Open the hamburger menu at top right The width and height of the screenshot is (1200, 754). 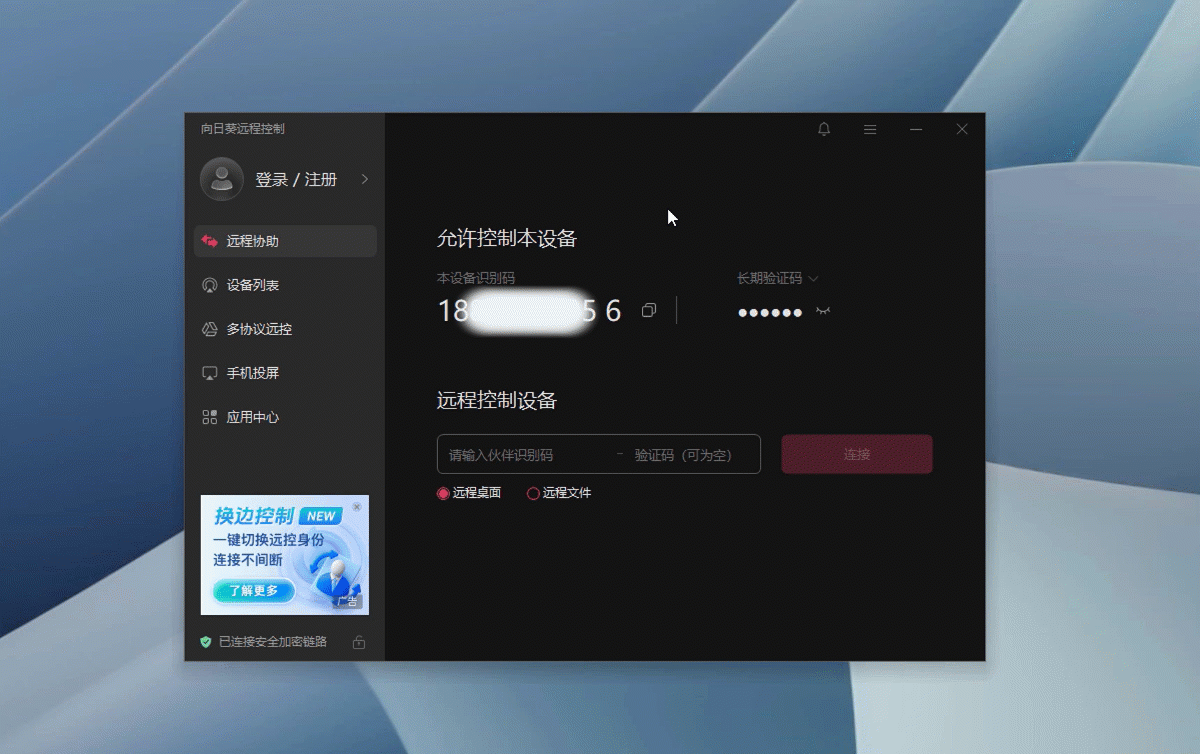pyautogui.click(x=870, y=129)
